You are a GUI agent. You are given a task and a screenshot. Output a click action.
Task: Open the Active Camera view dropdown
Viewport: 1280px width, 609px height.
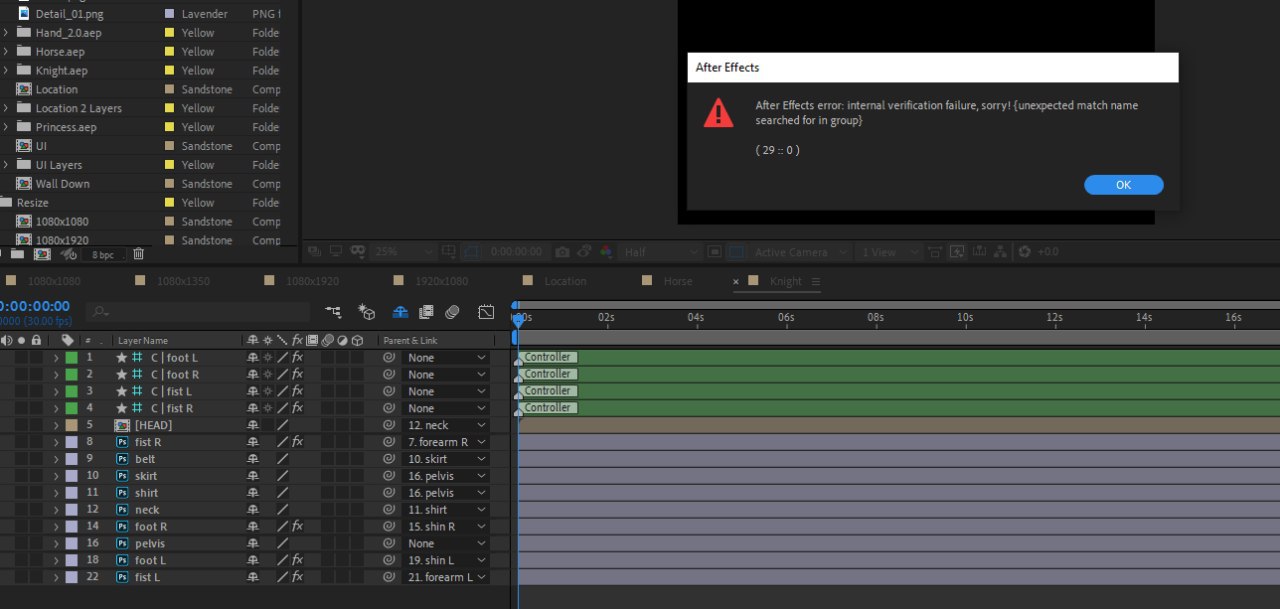(x=802, y=252)
